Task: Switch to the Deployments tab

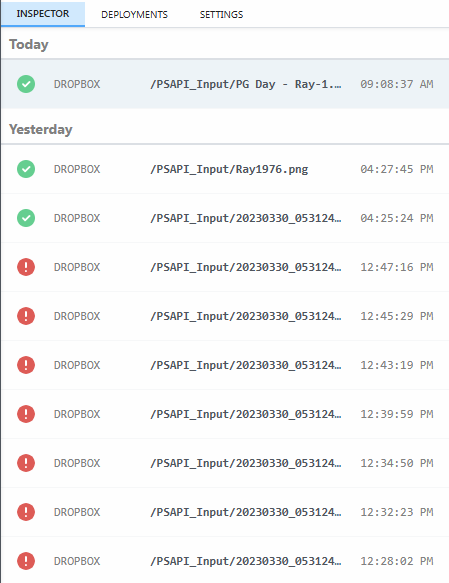Action: (x=134, y=15)
